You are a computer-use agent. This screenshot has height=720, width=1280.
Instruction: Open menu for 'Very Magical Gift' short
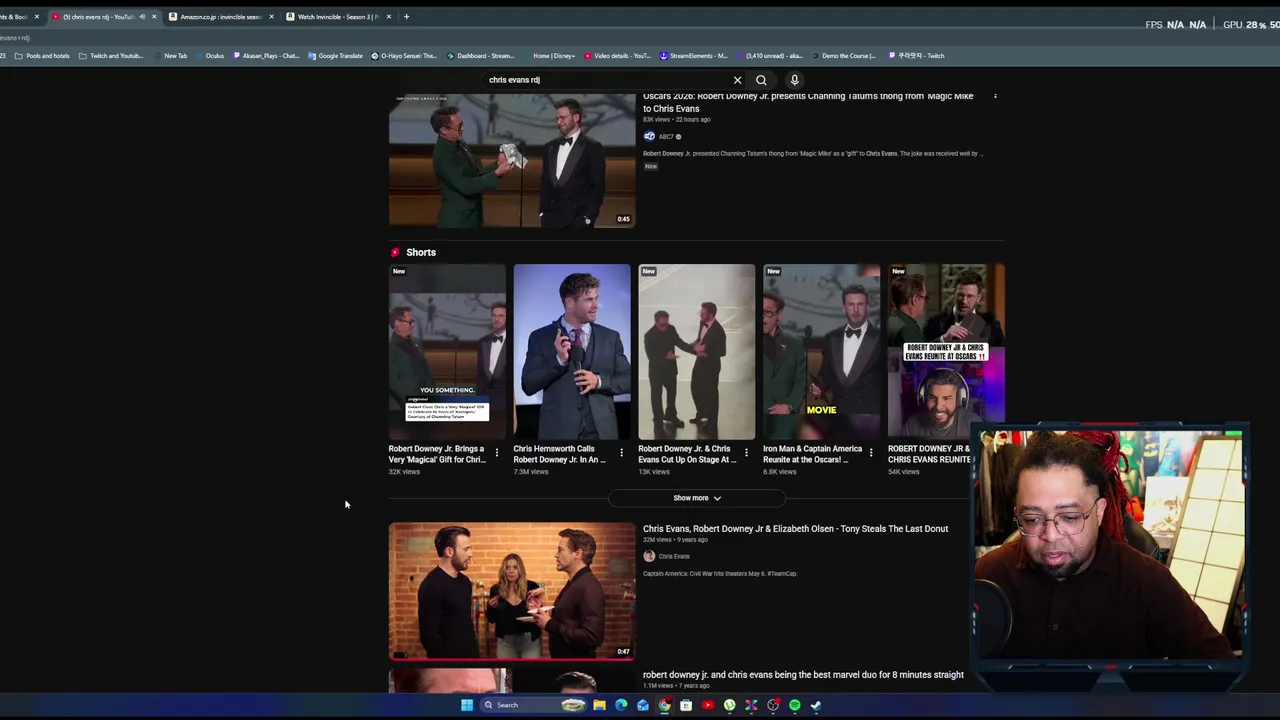[x=496, y=453]
